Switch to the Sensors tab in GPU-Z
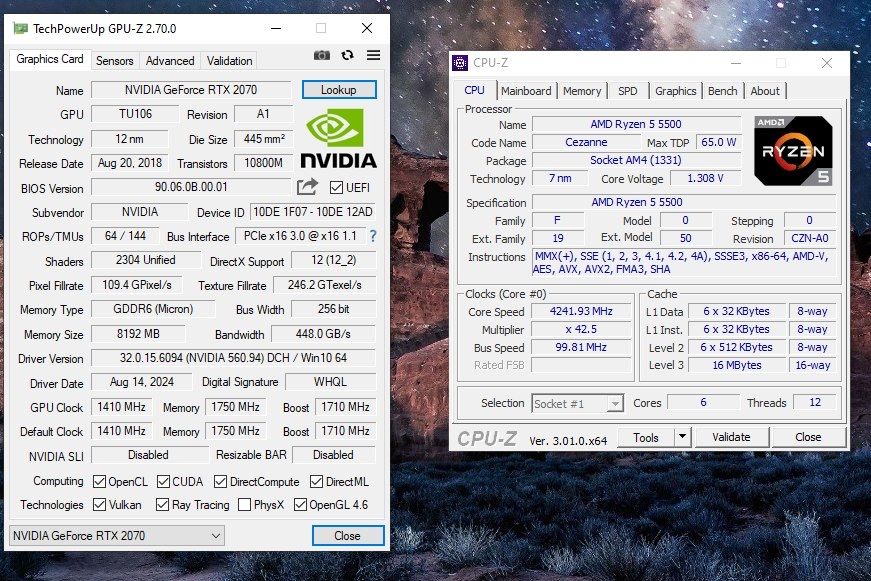This screenshot has width=871, height=581. [114, 61]
